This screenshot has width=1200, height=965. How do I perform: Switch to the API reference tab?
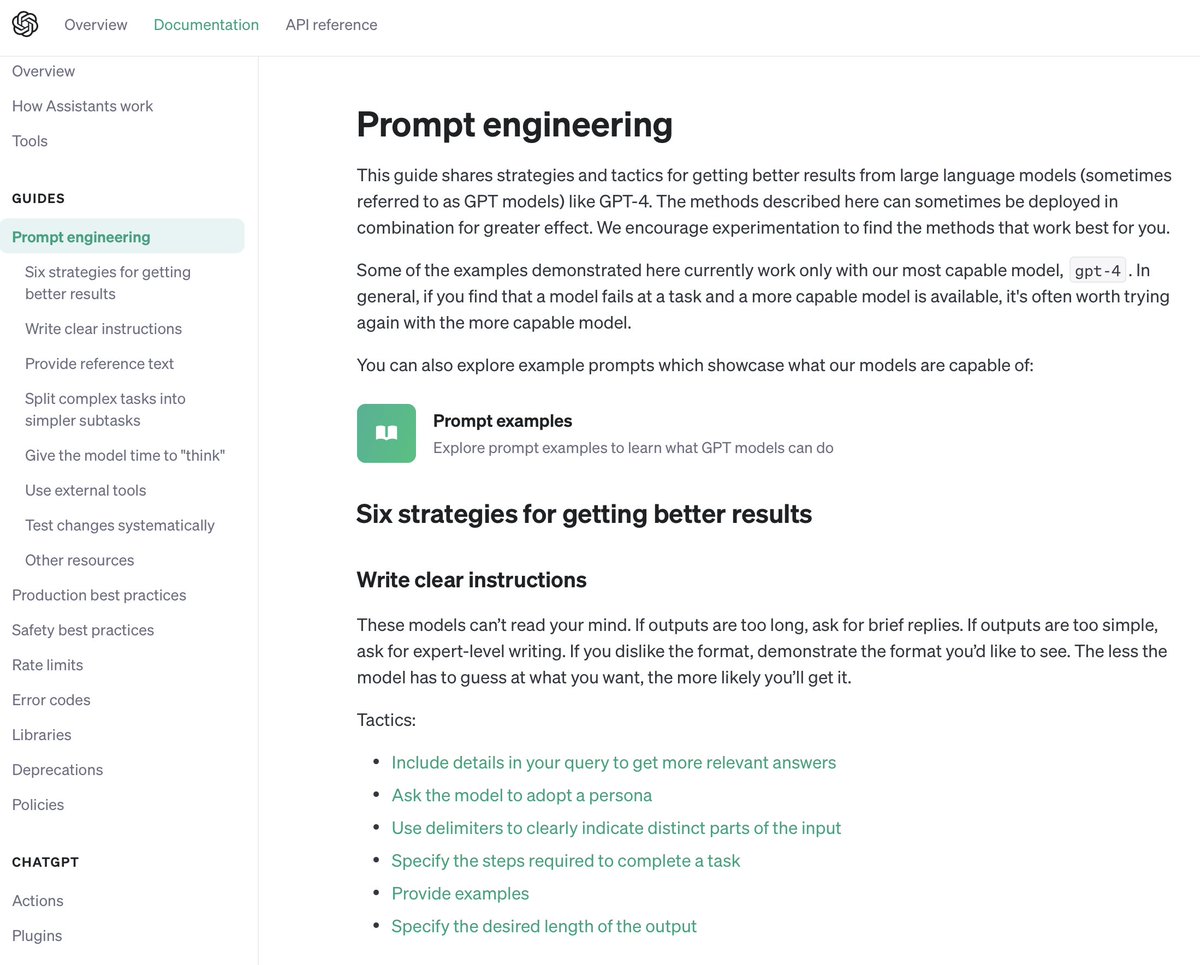tap(331, 25)
